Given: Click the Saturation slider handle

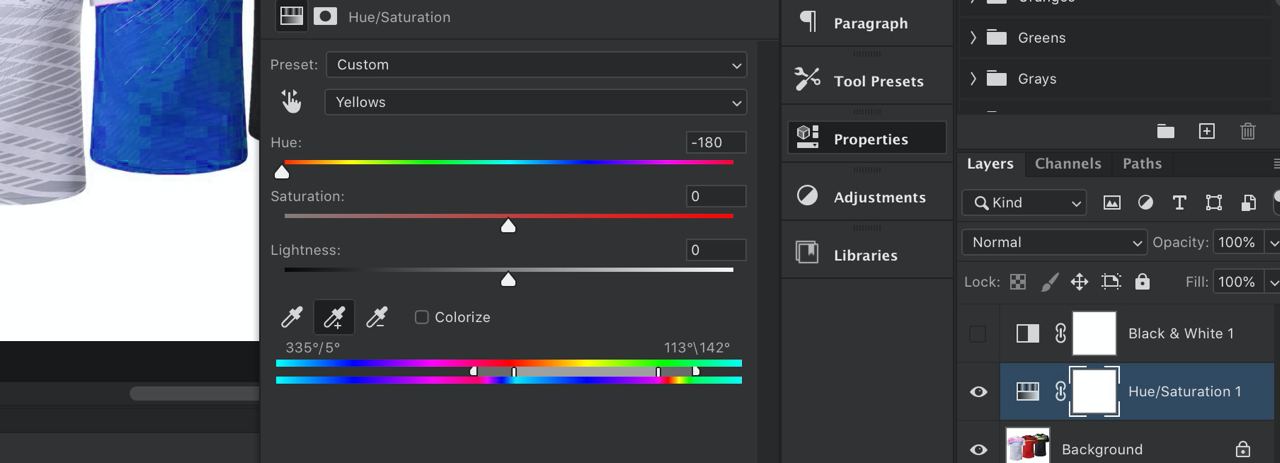Looking at the screenshot, I should pyautogui.click(x=508, y=226).
